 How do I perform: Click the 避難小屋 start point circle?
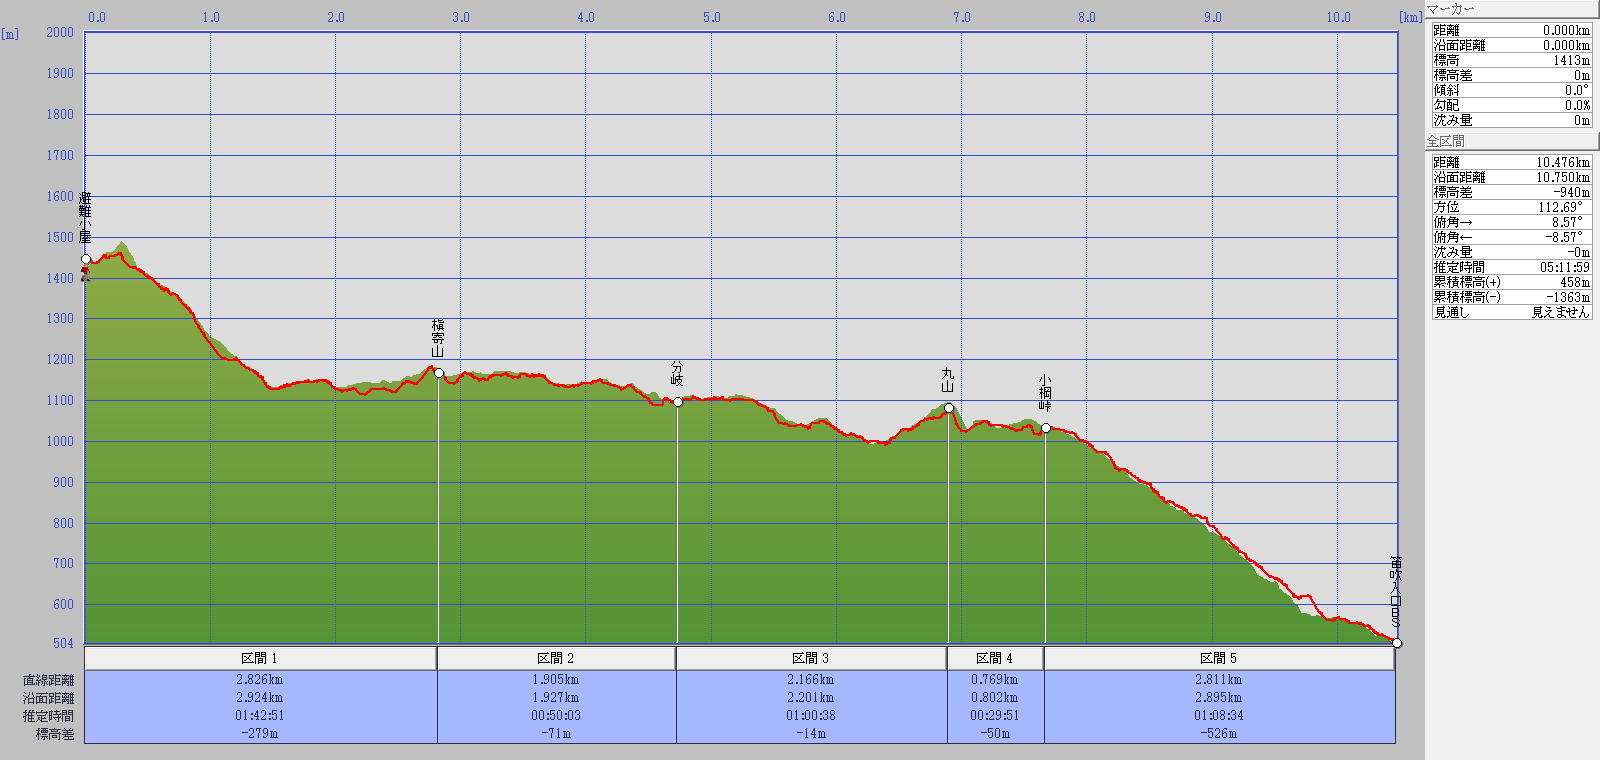point(86,259)
